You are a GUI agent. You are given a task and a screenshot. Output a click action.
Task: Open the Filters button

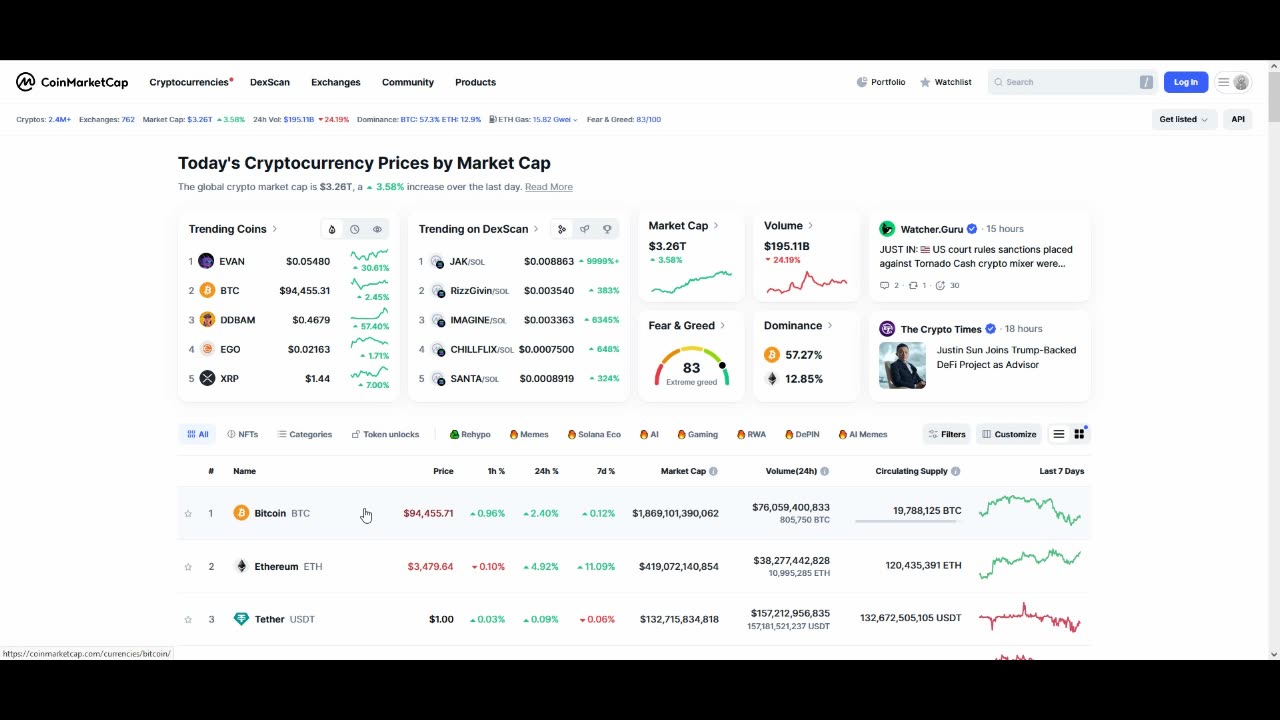coord(947,434)
